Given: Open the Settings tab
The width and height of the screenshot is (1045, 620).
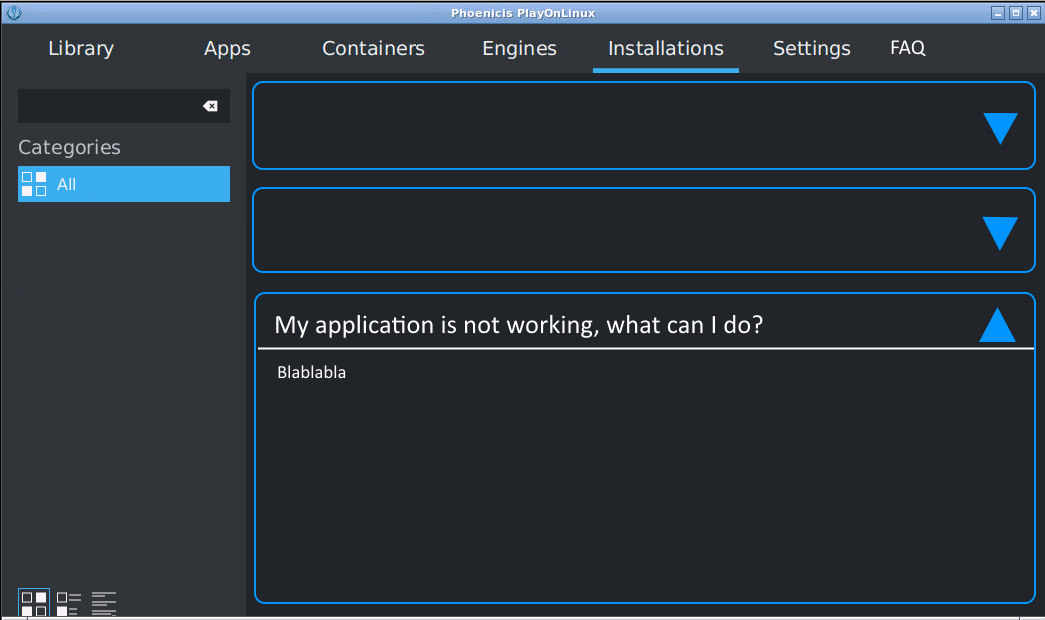Looking at the screenshot, I should point(811,48).
